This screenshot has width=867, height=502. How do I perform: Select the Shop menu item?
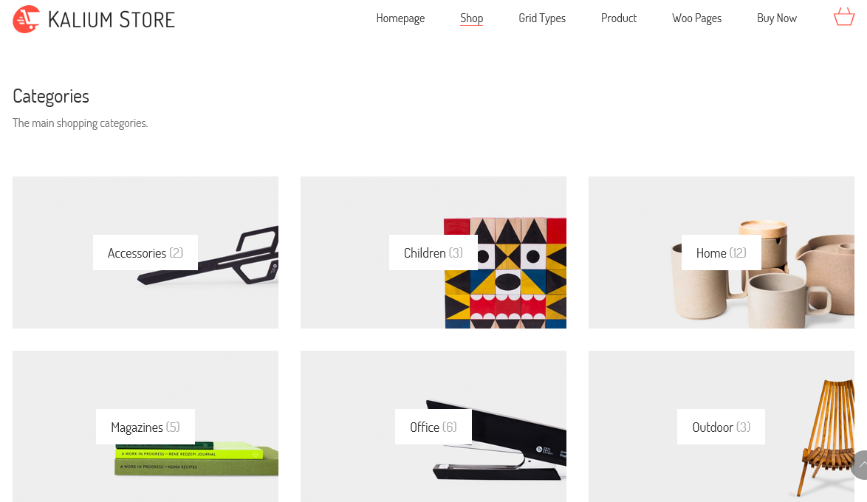[x=472, y=18]
